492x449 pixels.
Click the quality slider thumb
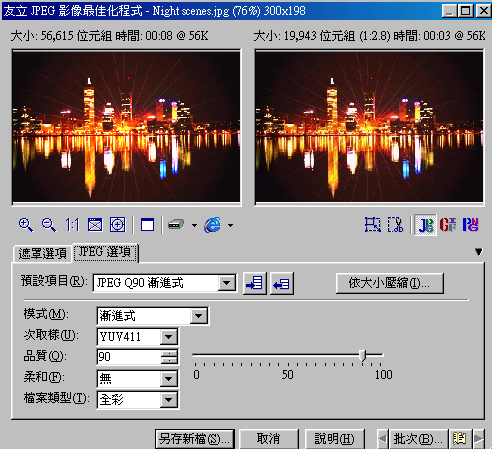tap(363, 356)
